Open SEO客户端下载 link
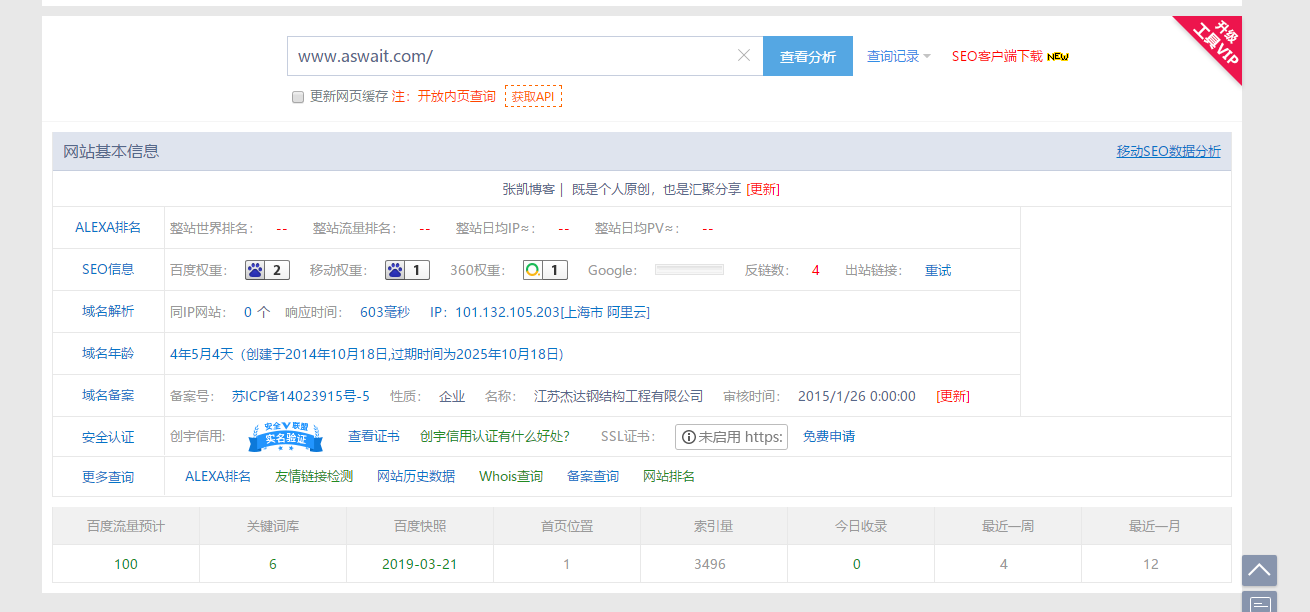The image size is (1310, 612). click(997, 57)
